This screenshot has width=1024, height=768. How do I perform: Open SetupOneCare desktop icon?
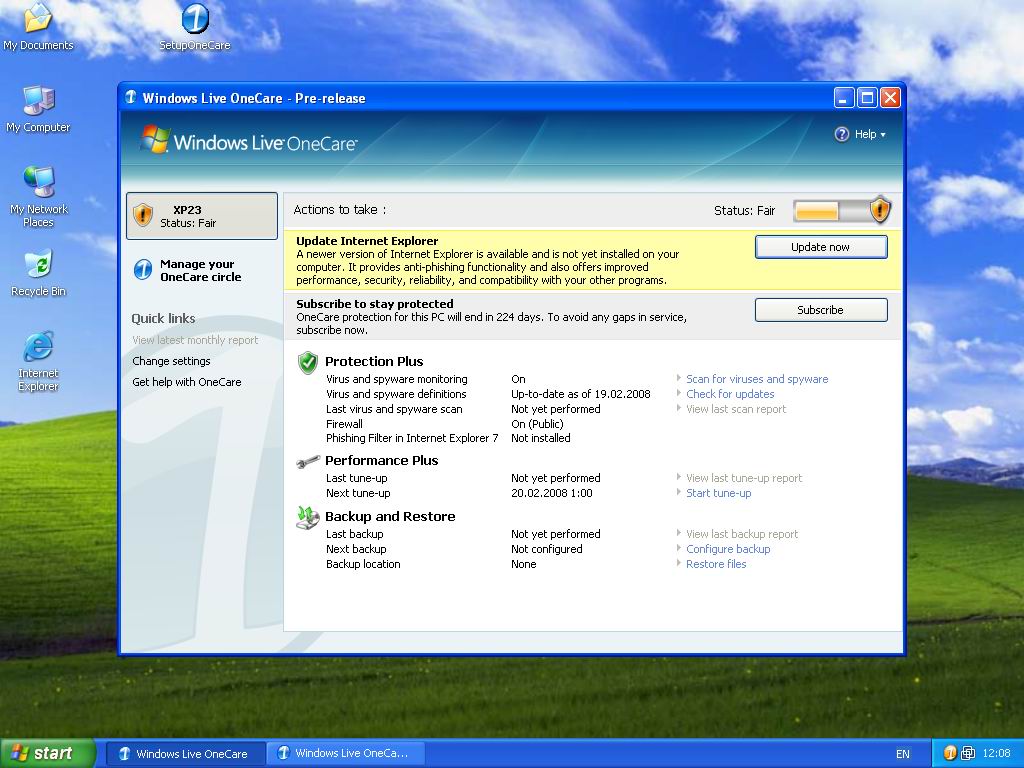click(195, 26)
